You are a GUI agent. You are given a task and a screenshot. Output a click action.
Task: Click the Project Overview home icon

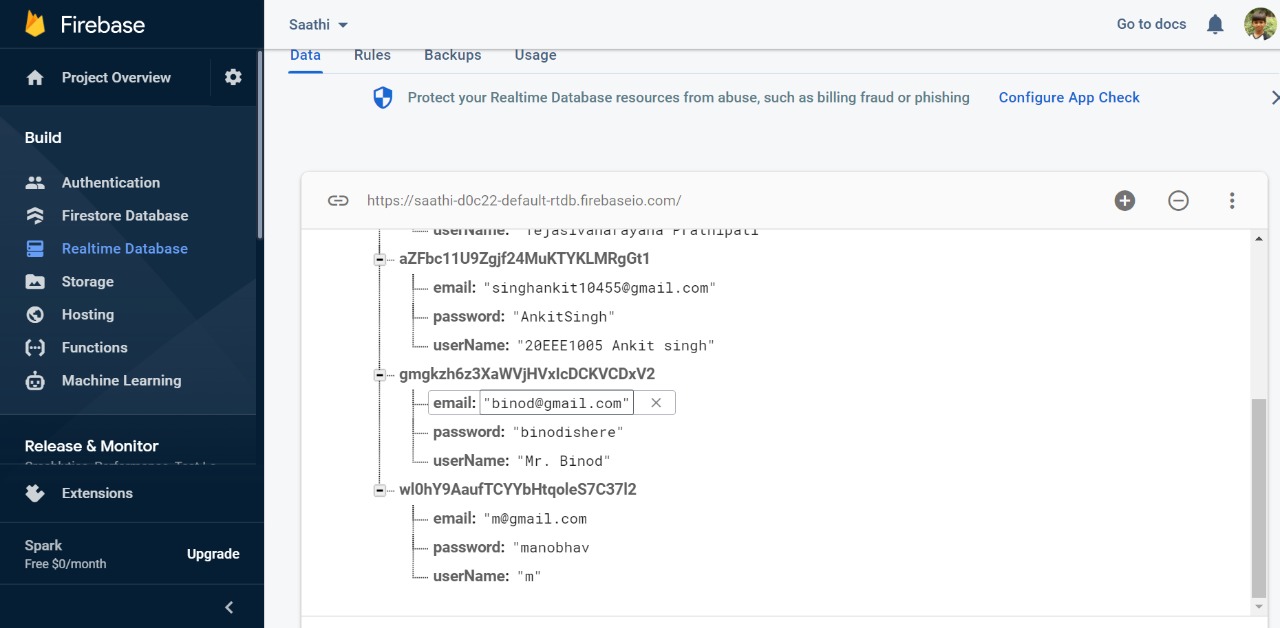35,77
